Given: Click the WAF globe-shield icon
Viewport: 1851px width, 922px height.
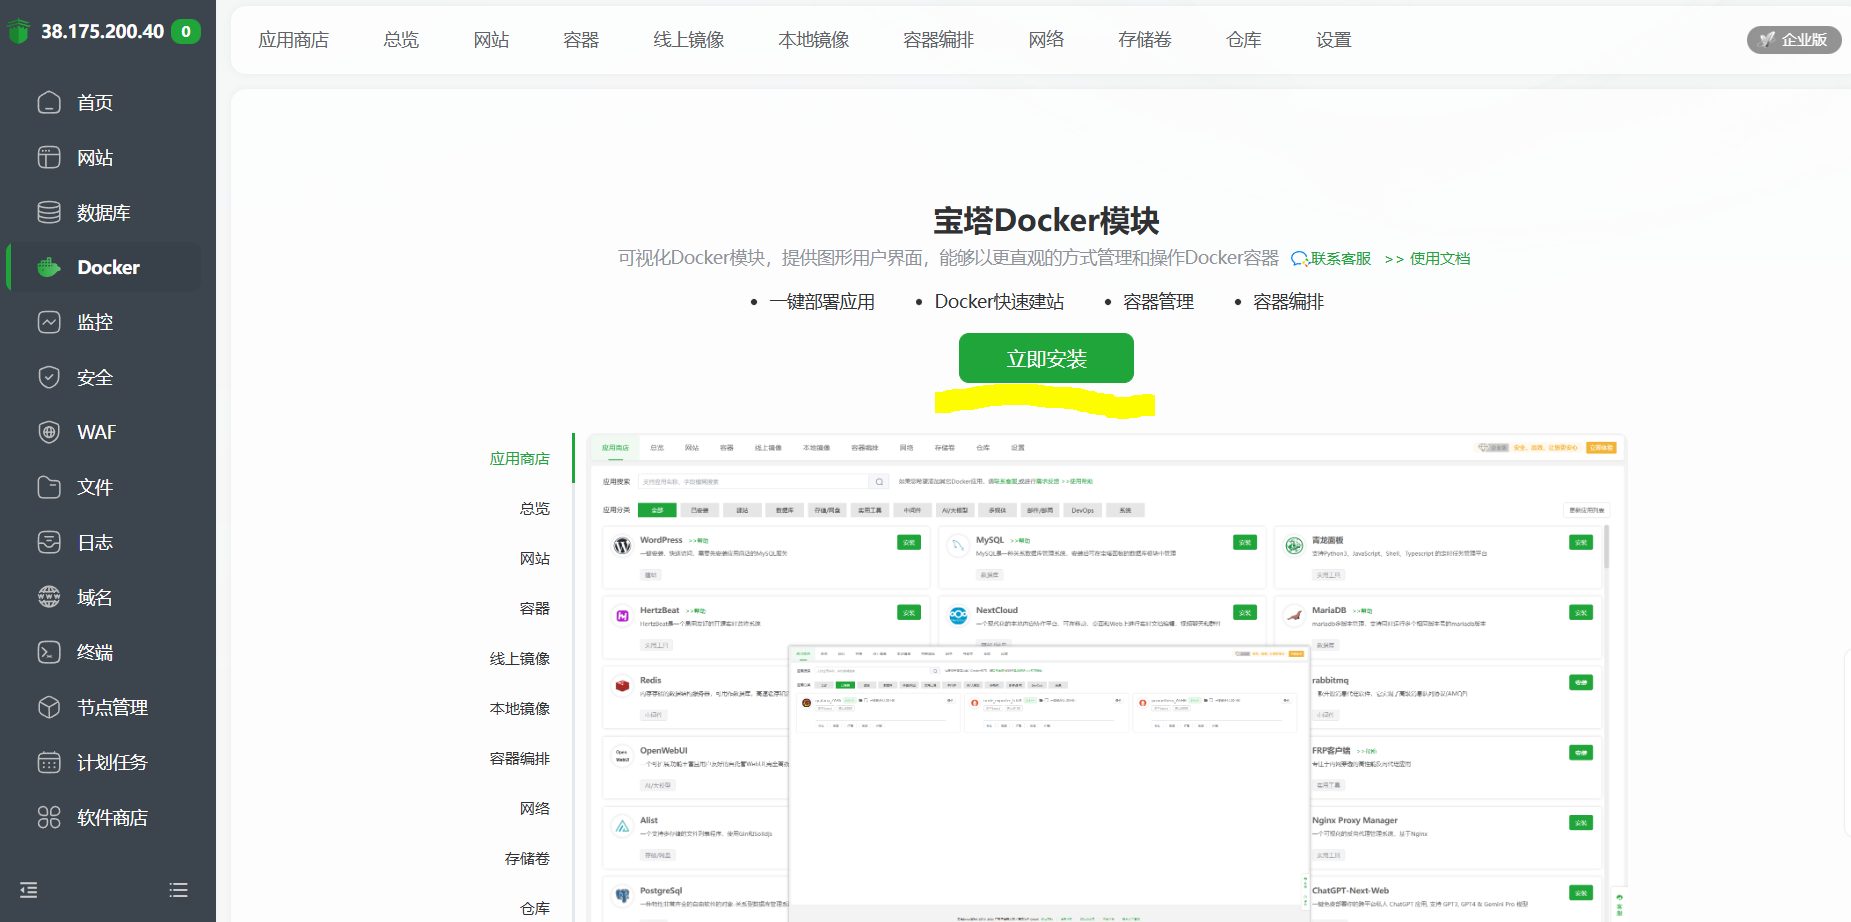Looking at the screenshot, I should click(49, 432).
